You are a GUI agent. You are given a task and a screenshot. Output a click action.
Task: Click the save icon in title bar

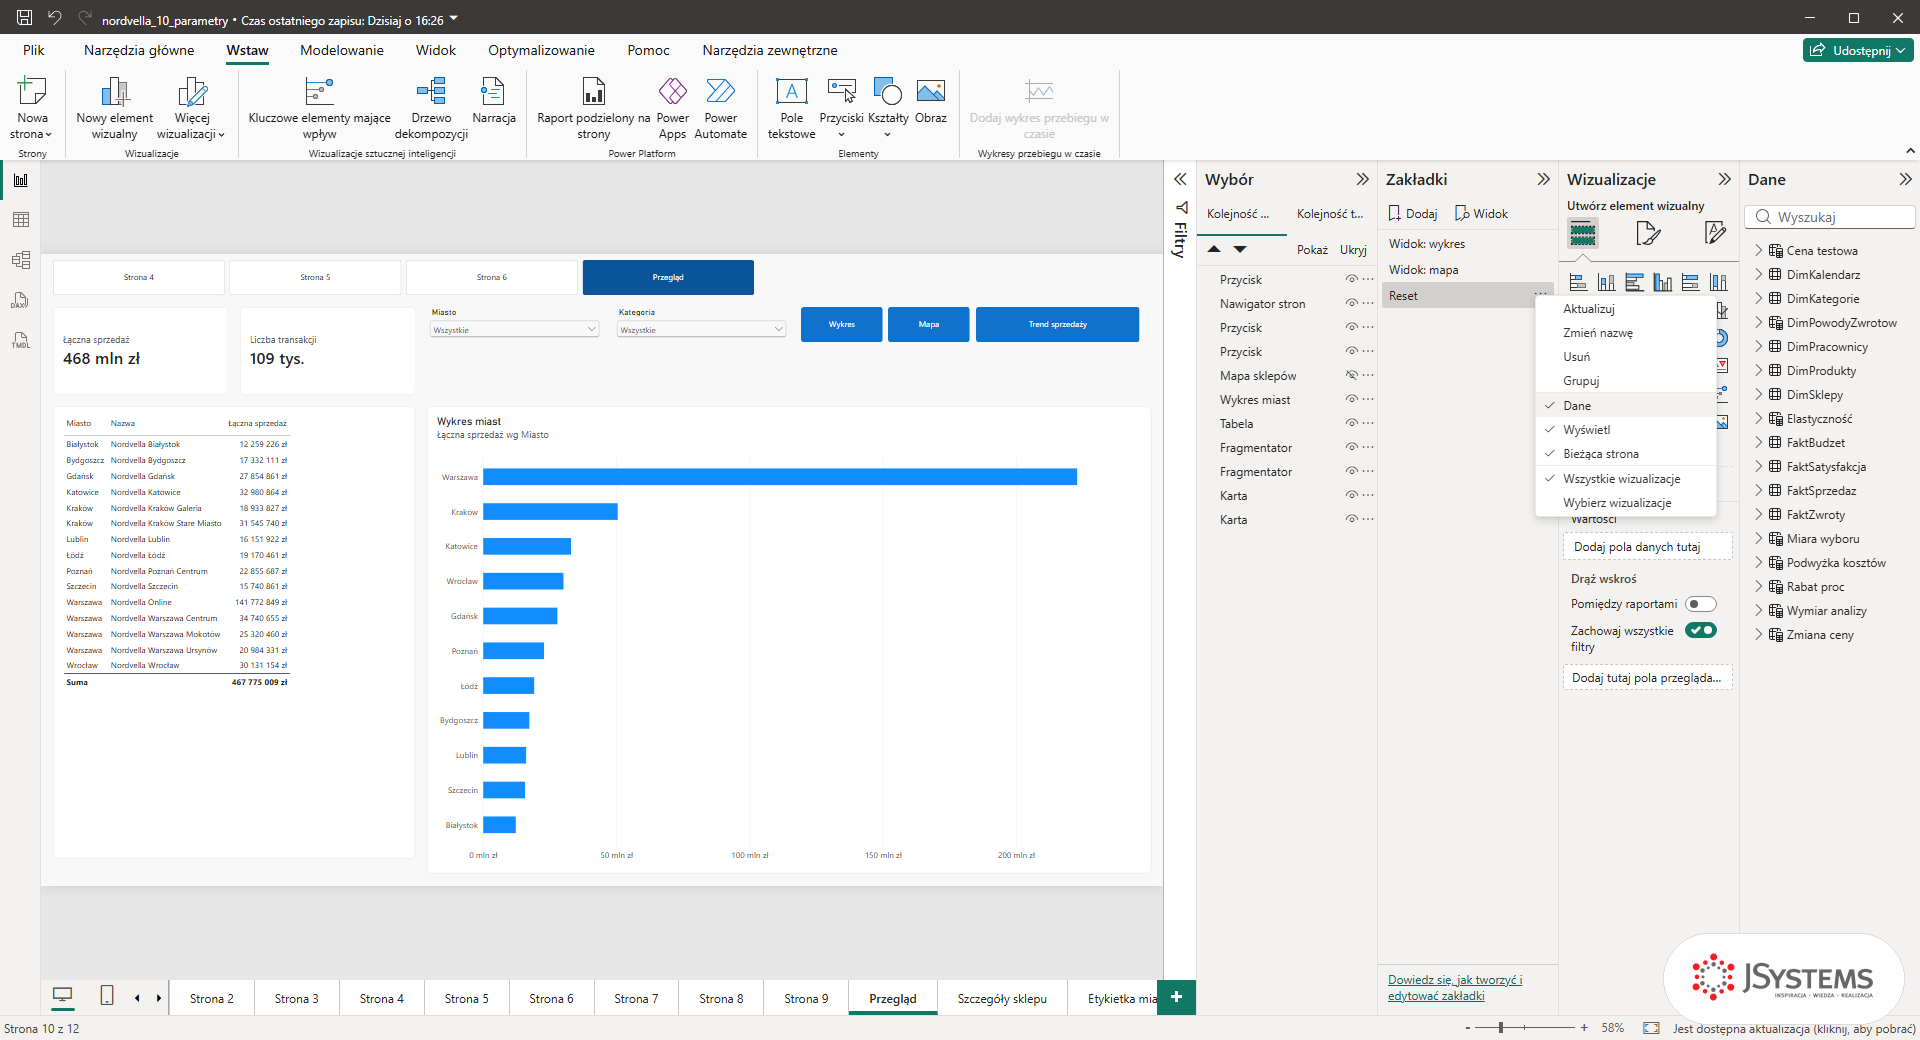point(25,17)
